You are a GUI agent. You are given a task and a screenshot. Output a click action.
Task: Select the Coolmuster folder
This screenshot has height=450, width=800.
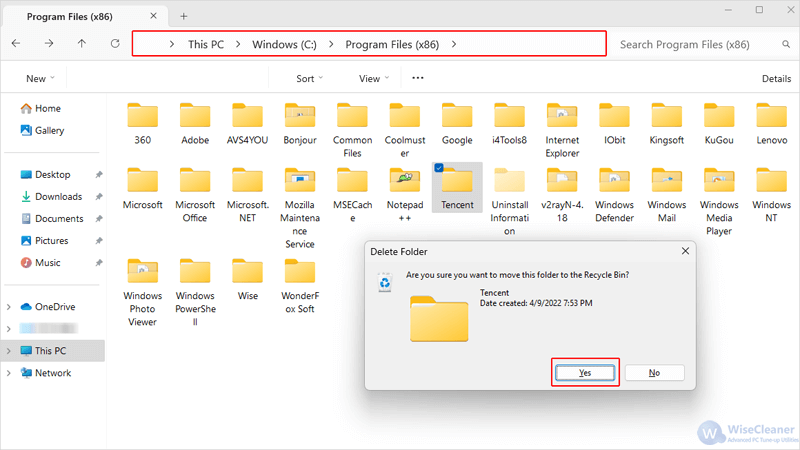pyautogui.click(x=405, y=131)
